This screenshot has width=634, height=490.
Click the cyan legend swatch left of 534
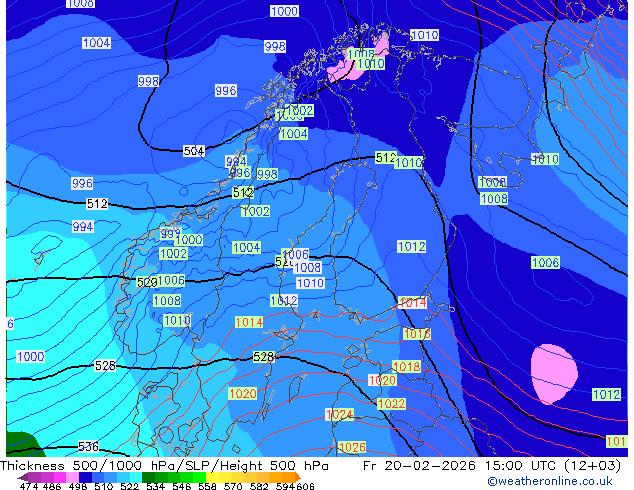pos(136,477)
